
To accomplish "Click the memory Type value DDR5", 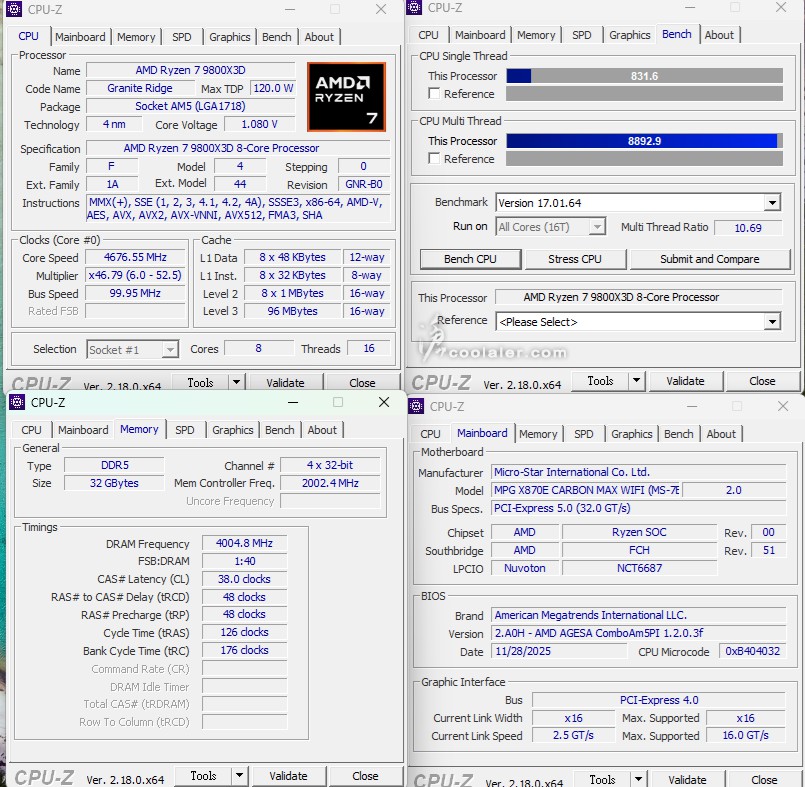I will (114, 465).
